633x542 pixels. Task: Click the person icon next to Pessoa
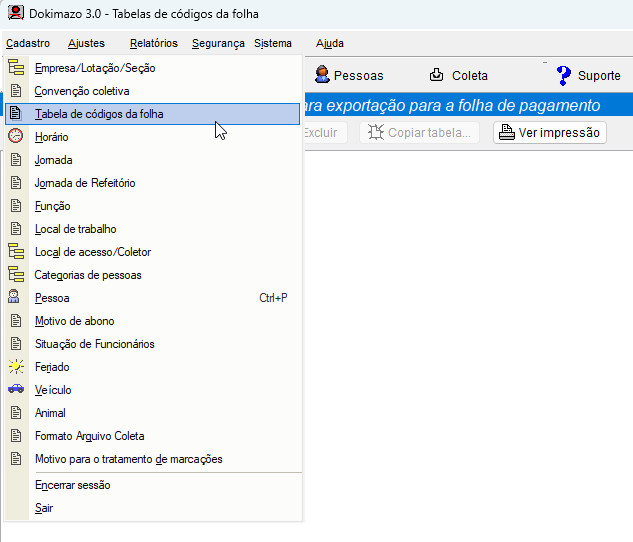click(x=16, y=298)
